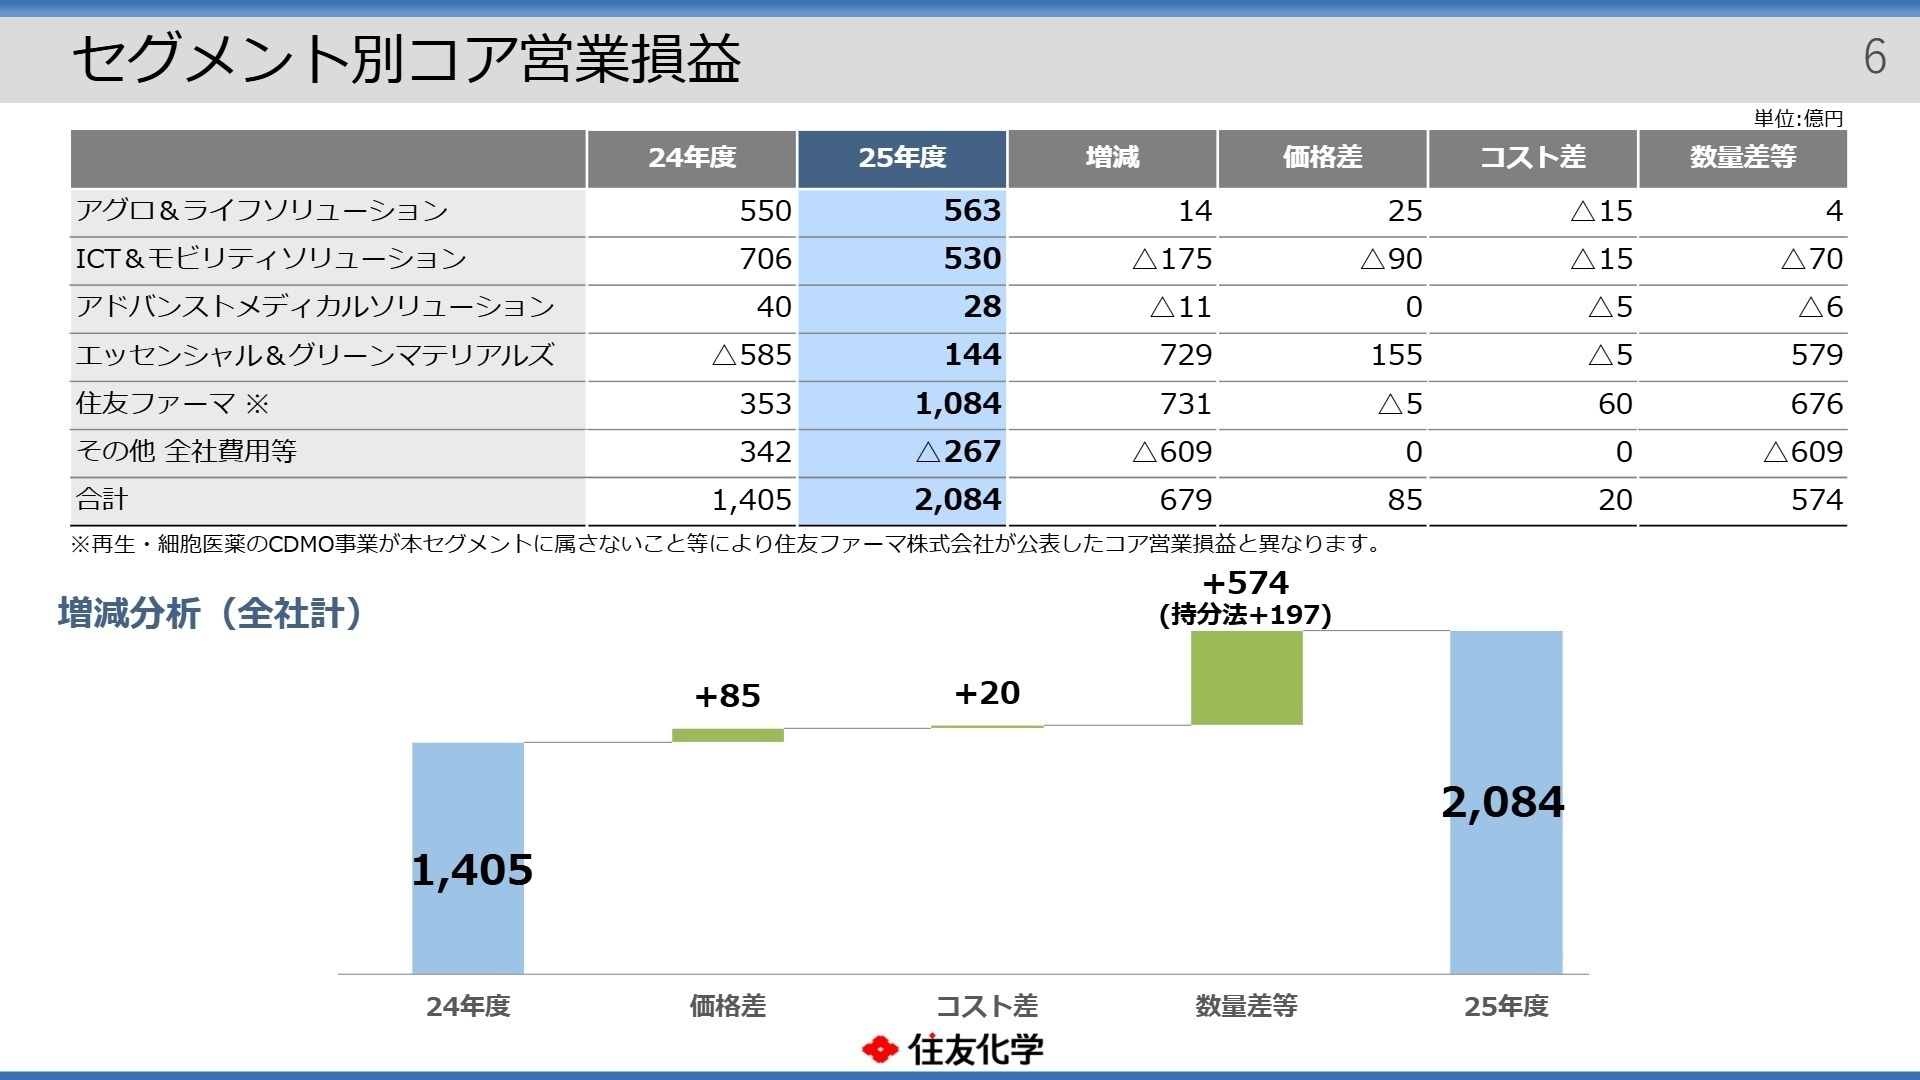Click the bold value 2,084 in the table
Screen dimensions: 1920x1080
pos(958,500)
